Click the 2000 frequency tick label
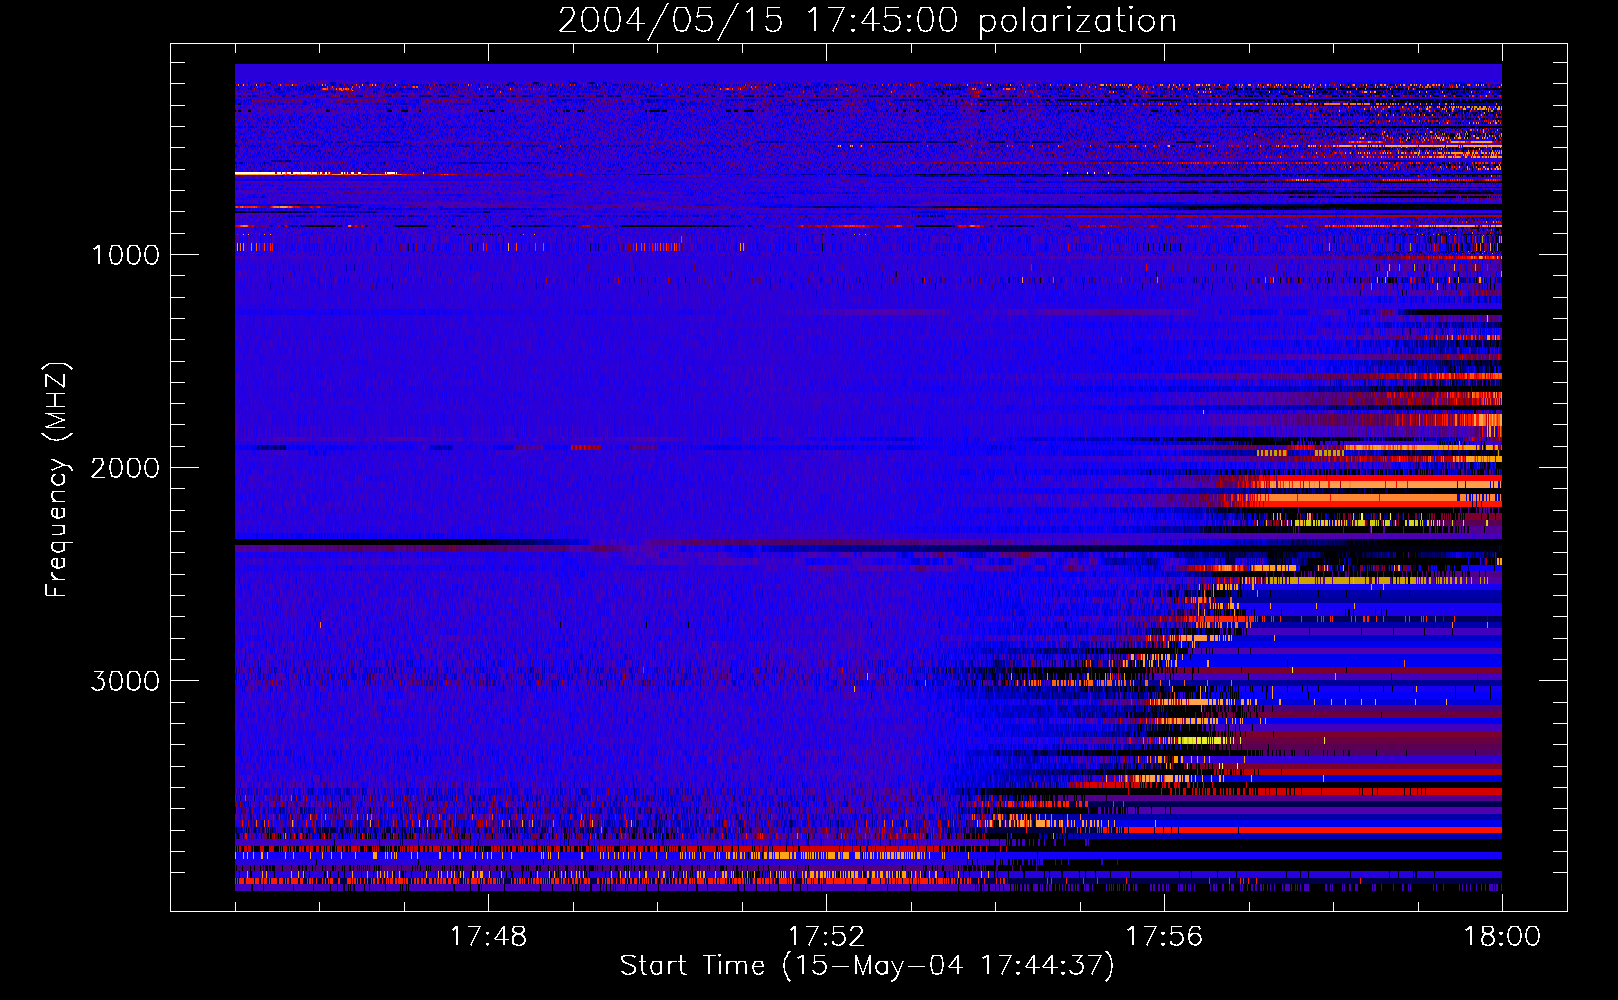The height and width of the screenshot is (1000, 1618). 125,468
